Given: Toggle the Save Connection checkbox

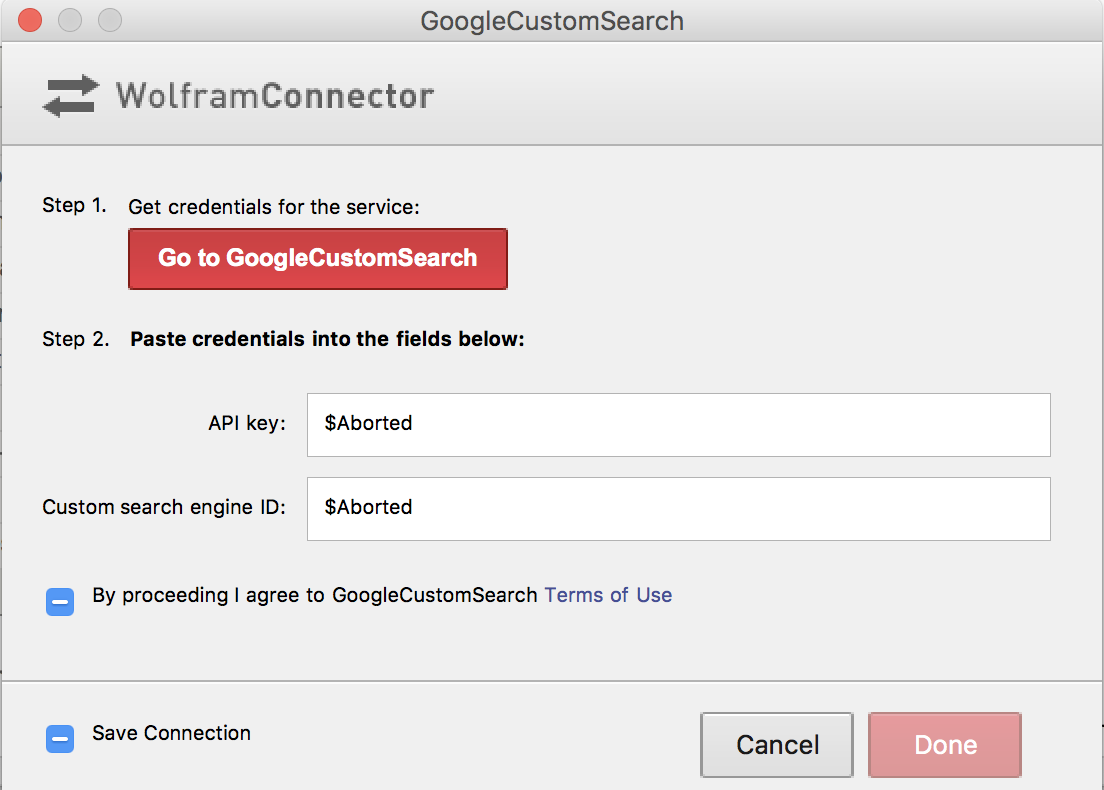Looking at the screenshot, I should (x=60, y=739).
